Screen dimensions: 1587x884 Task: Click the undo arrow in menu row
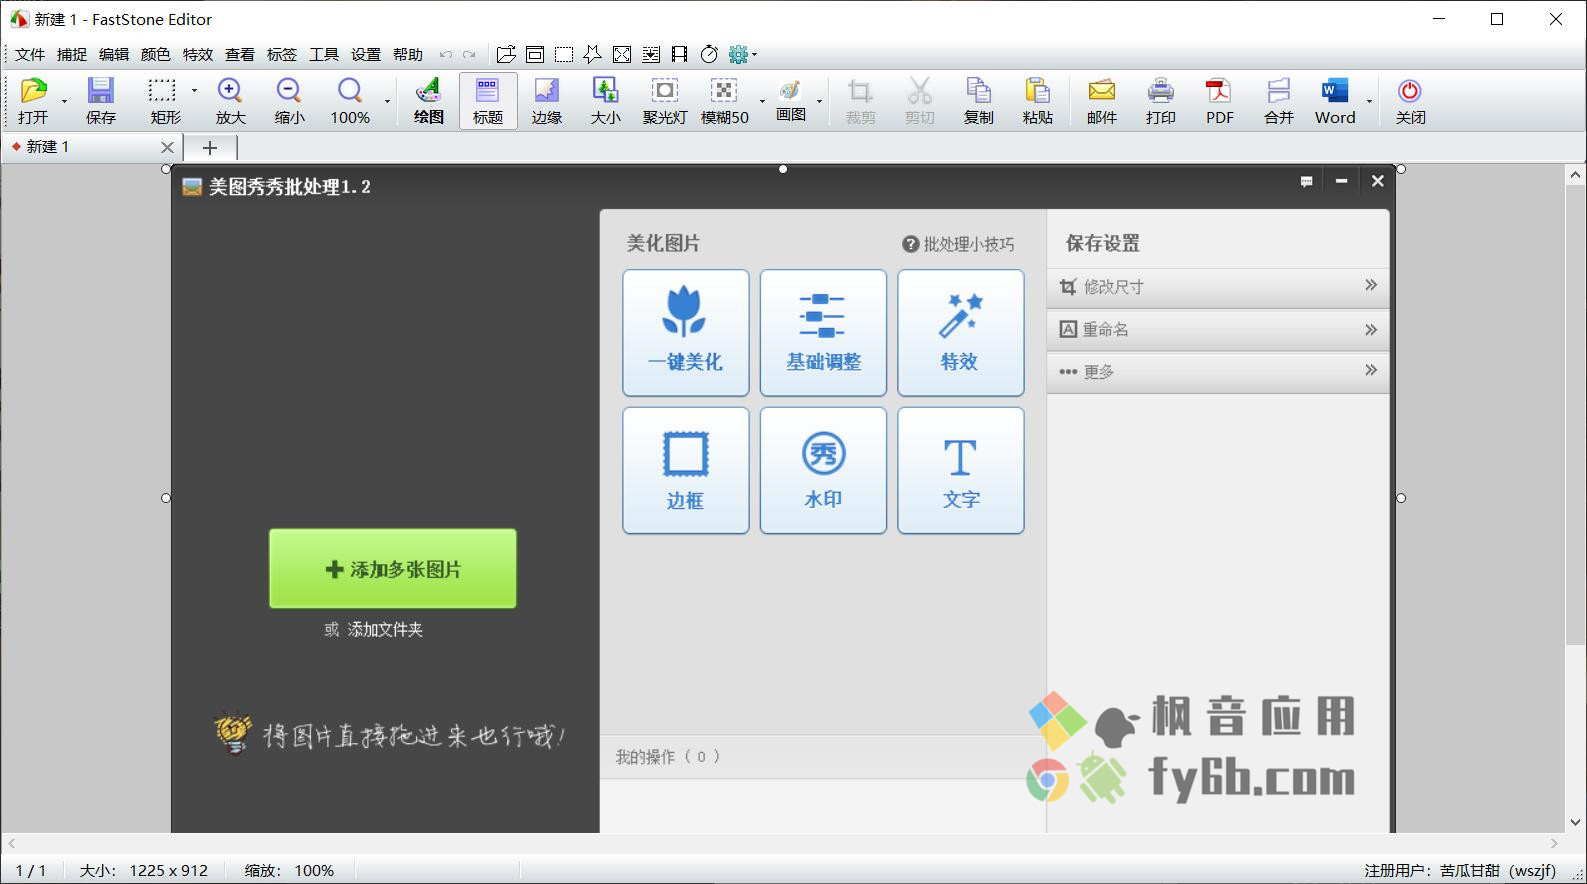[446, 54]
